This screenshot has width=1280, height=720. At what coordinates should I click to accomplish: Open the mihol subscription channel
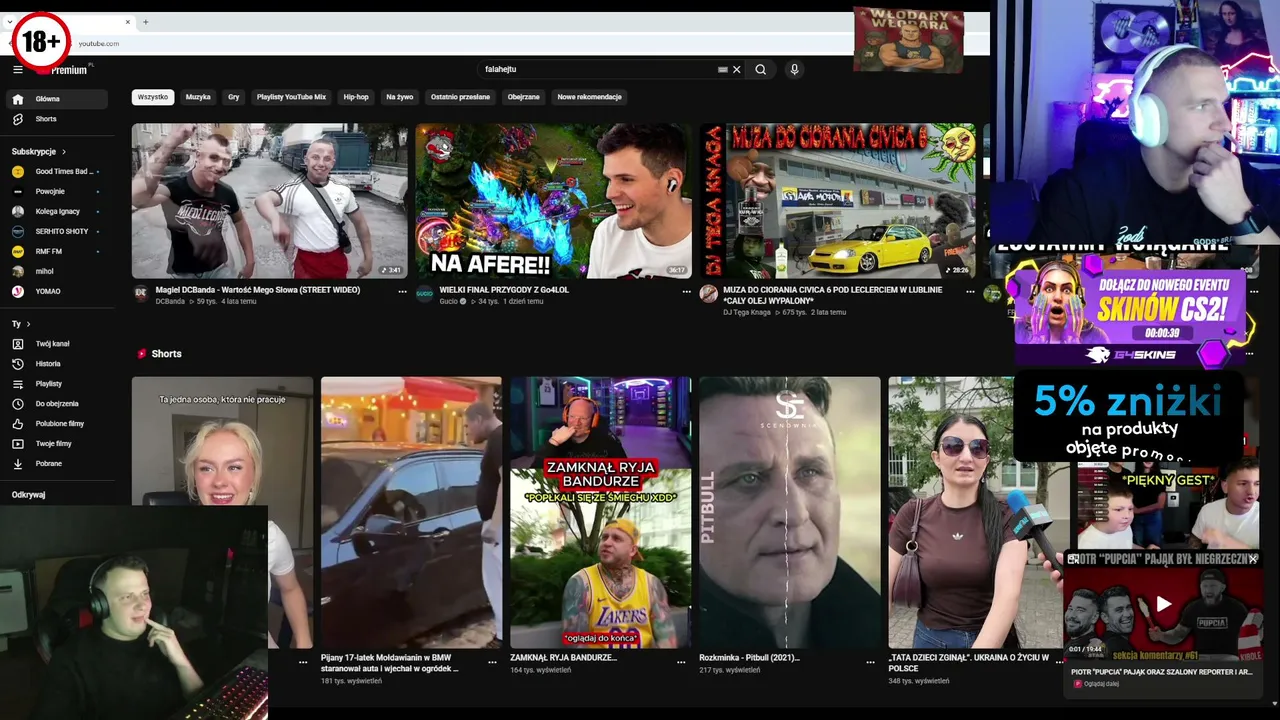click(x=56, y=271)
